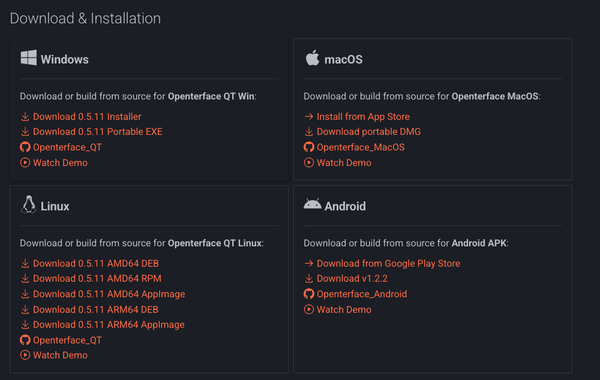Download the 0.5.11 Portable EXE
This screenshot has height=380, width=600.
(98, 132)
